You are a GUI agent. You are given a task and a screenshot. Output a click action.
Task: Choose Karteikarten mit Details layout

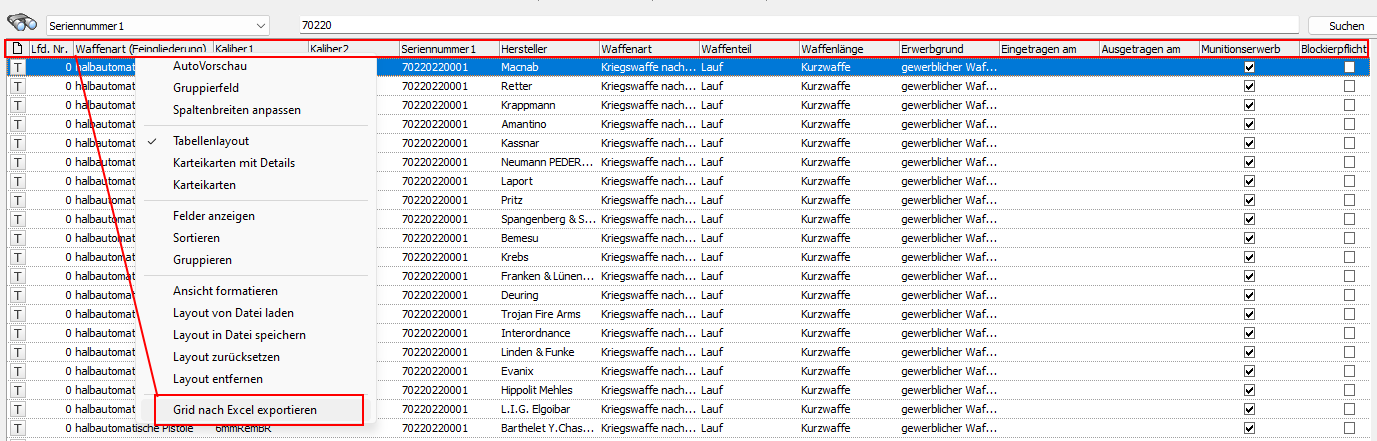[x=234, y=163]
